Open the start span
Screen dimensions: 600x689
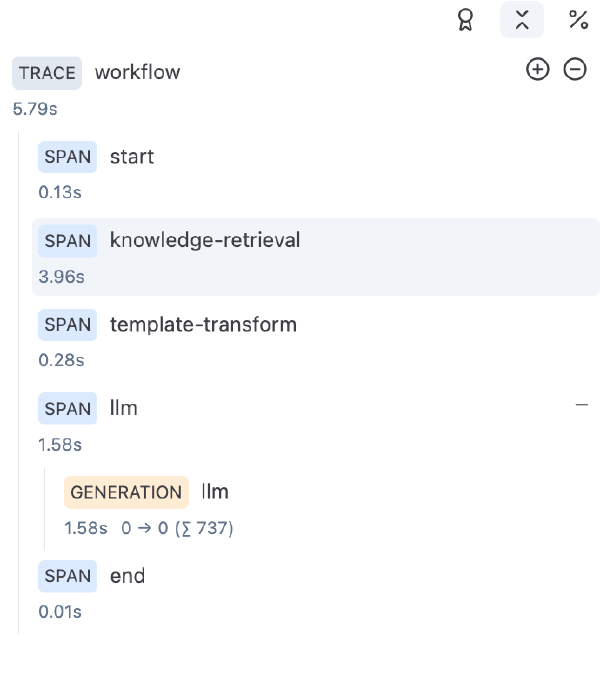(x=132, y=157)
